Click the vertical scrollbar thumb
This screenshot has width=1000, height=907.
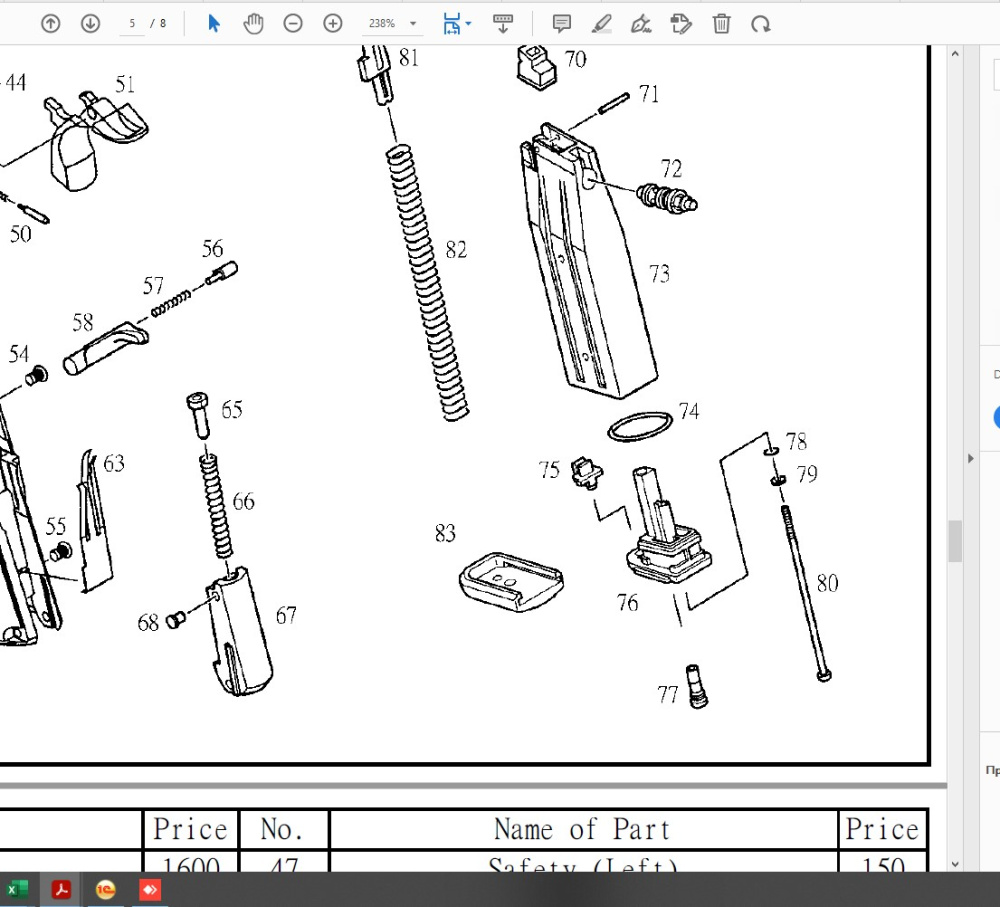point(955,542)
